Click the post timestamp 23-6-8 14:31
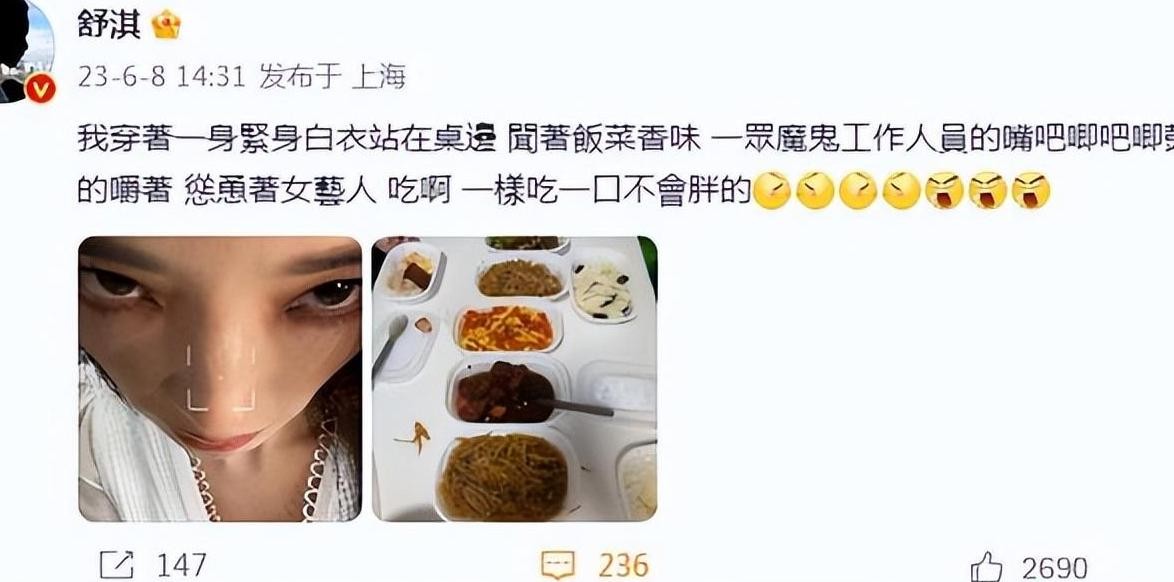This screenshot has height=582, width=1174. [162, 77]
